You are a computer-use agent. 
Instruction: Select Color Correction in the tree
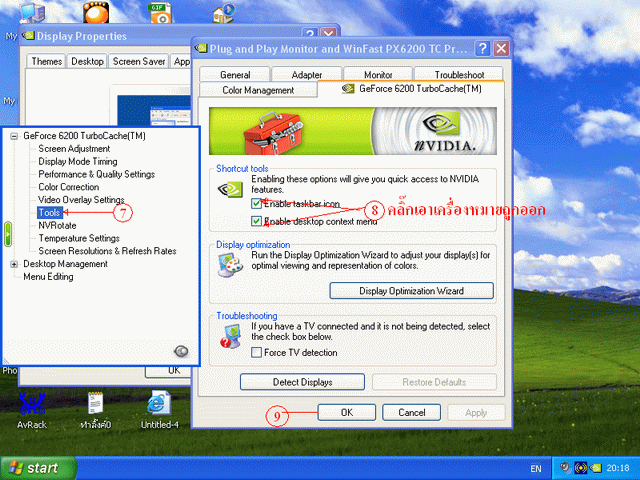[x=69, y=187]
